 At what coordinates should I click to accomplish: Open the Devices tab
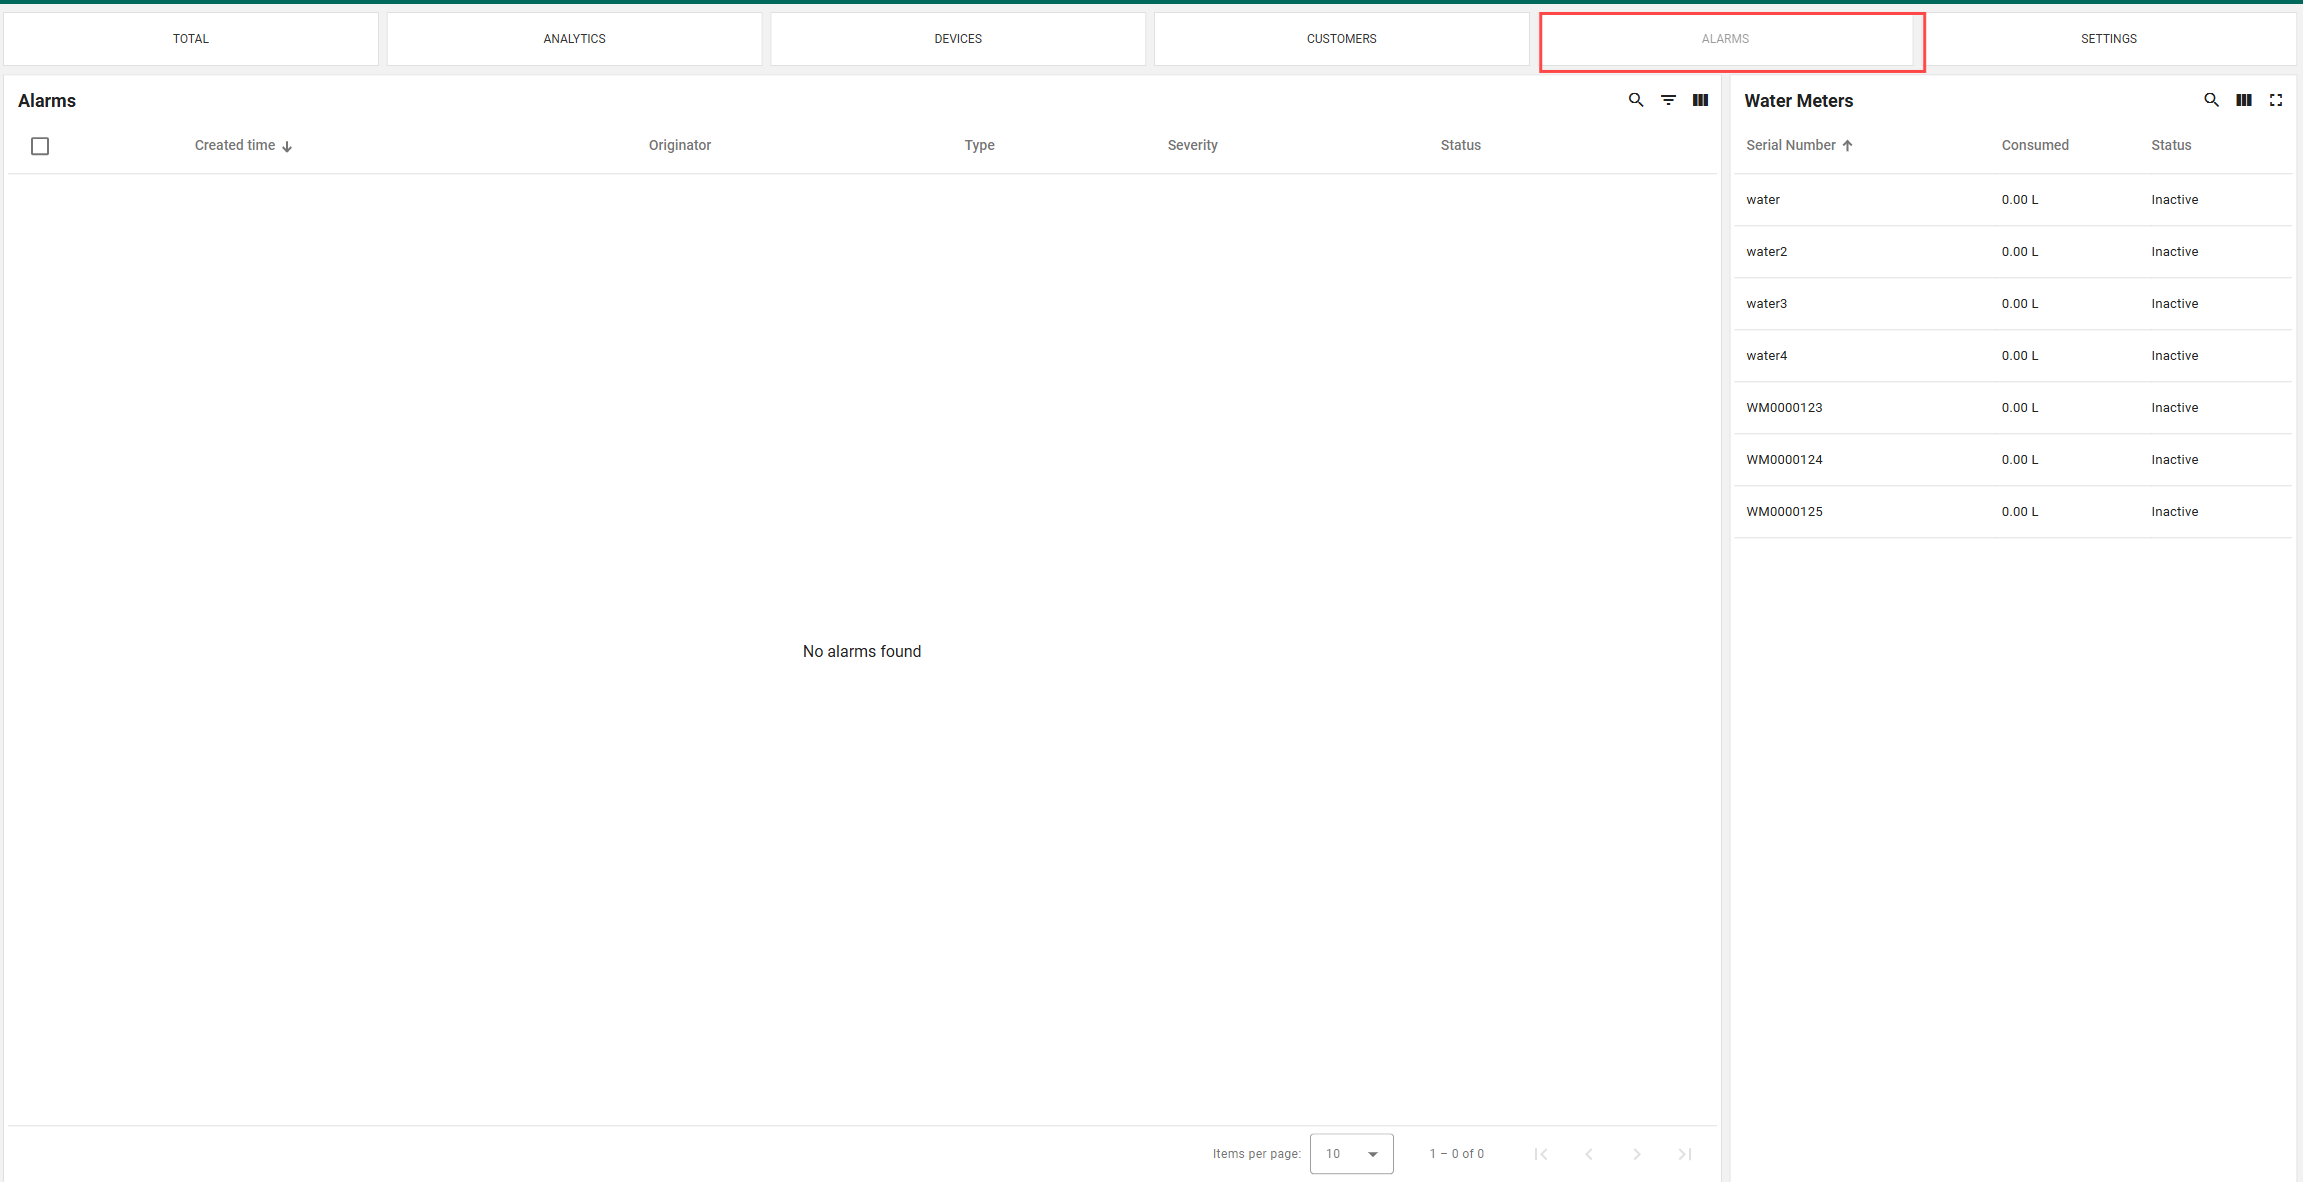(x=957, y=39)
